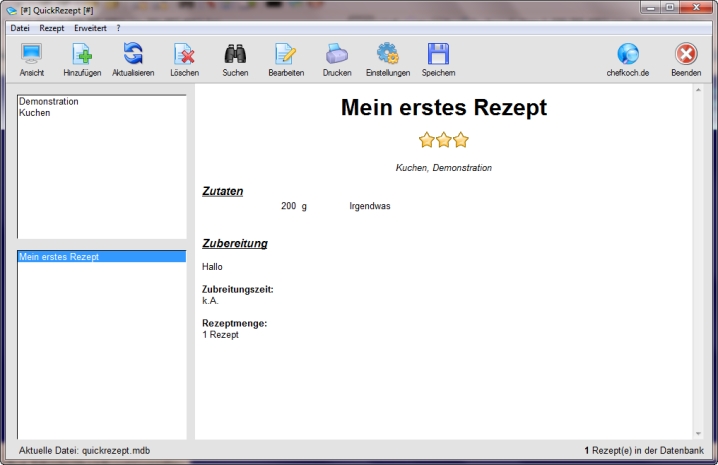
Task: Open the Datei menu
Action: (x=20, y=28)
